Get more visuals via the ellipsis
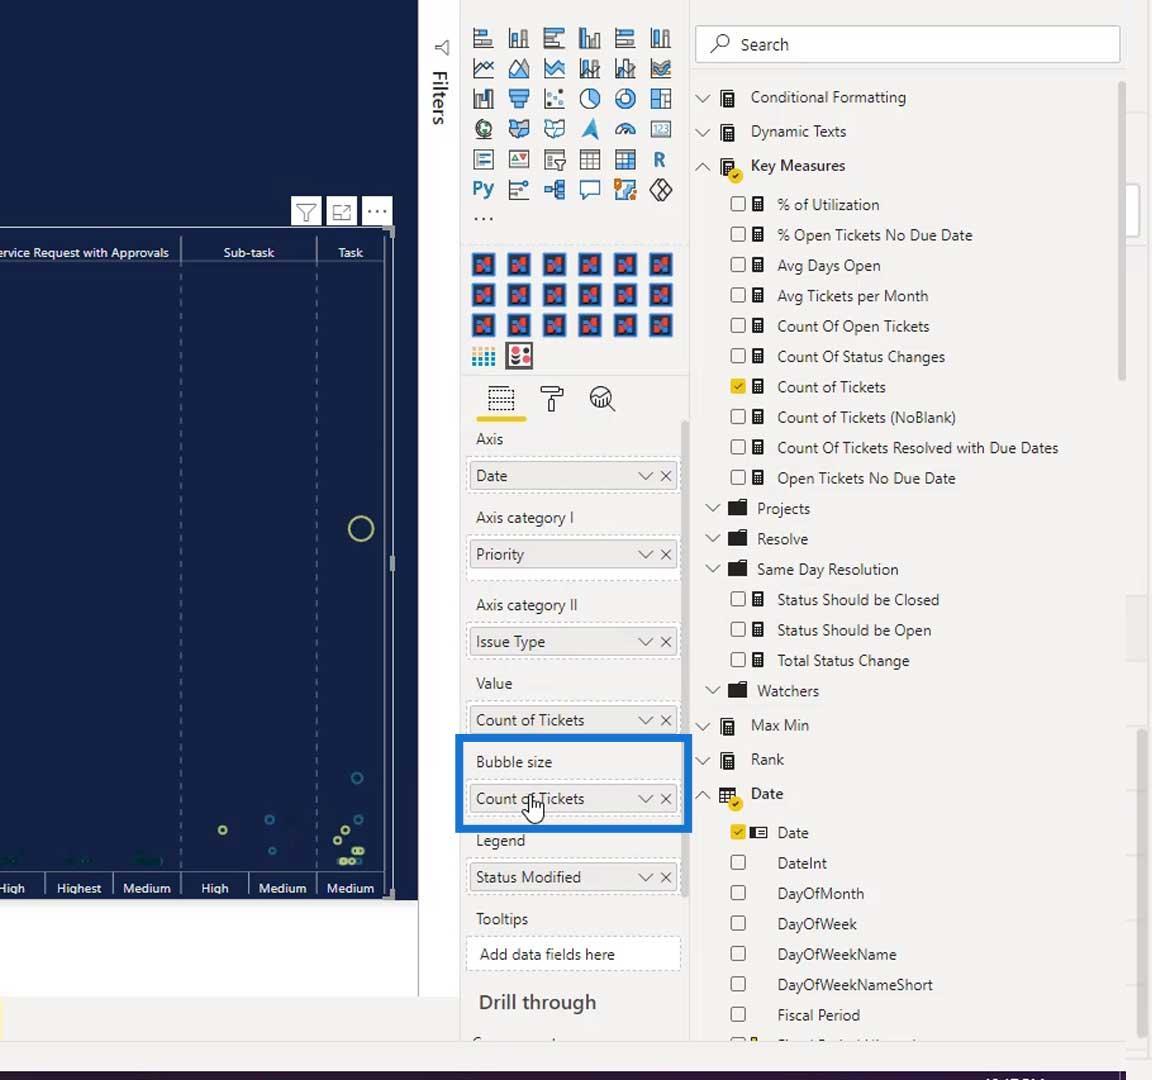 click(x=483, y=219)
